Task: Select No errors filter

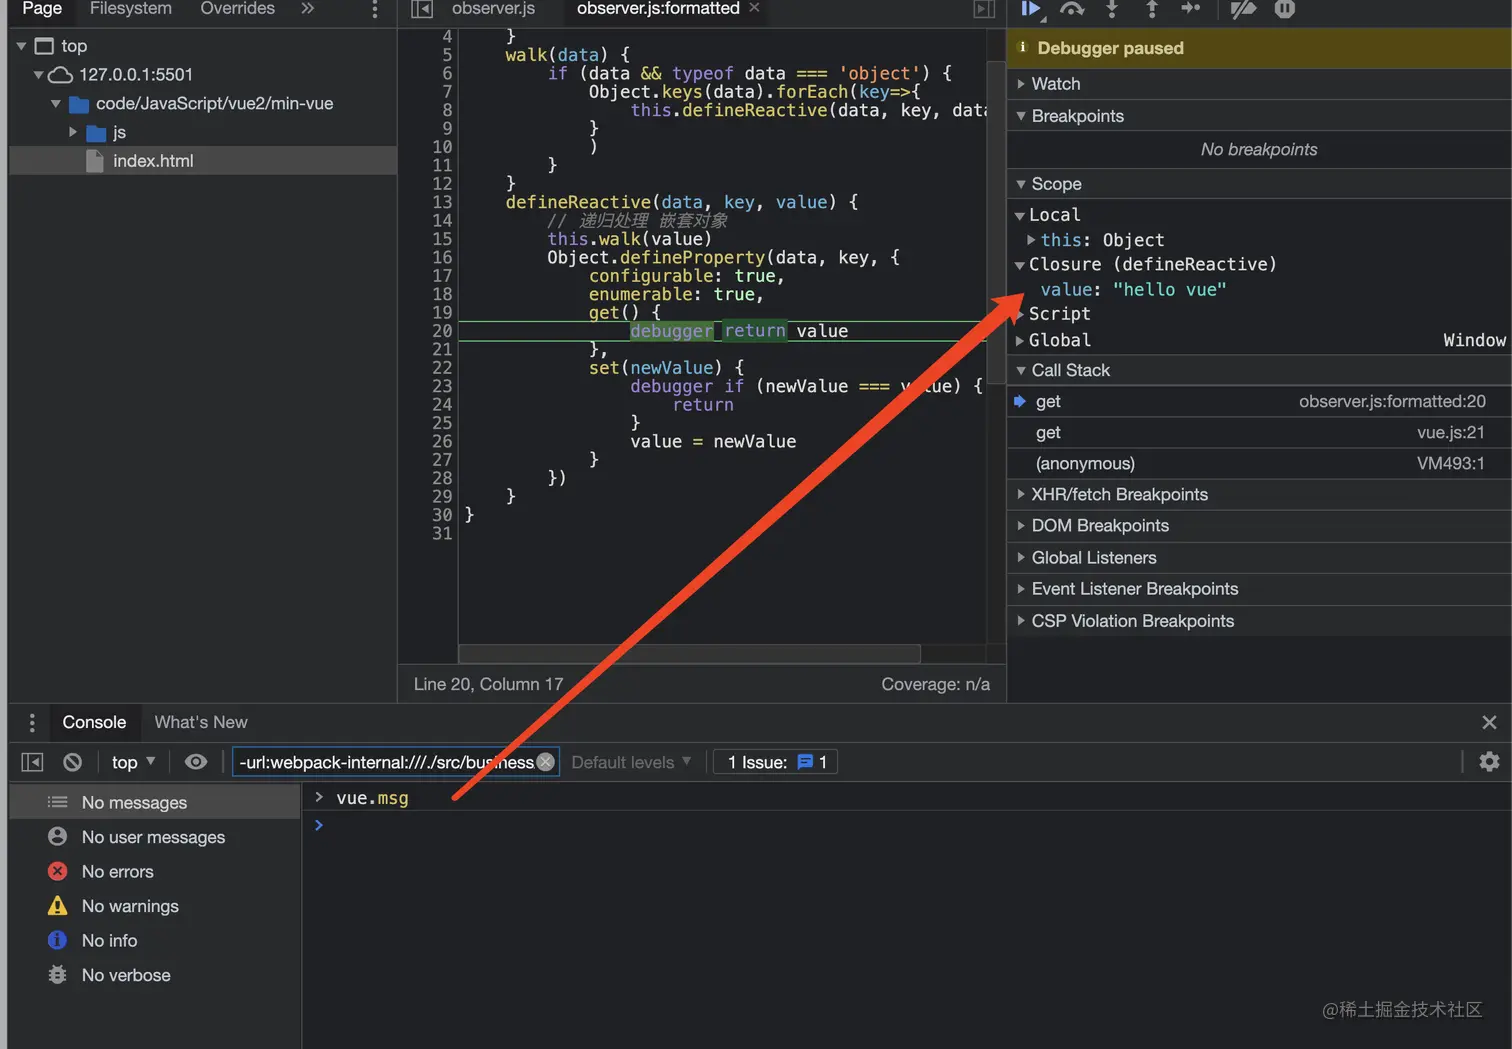Action: tap(155, 872)
